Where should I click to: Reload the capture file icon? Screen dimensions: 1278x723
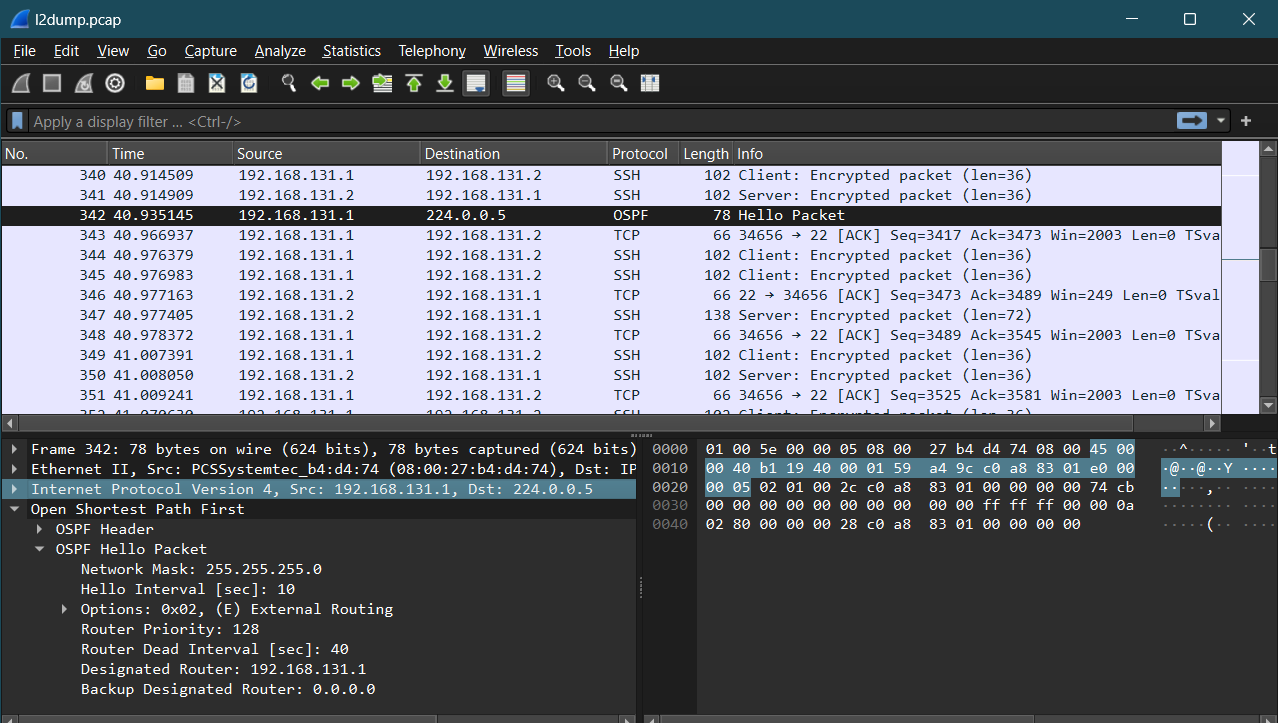pos(249,84)
